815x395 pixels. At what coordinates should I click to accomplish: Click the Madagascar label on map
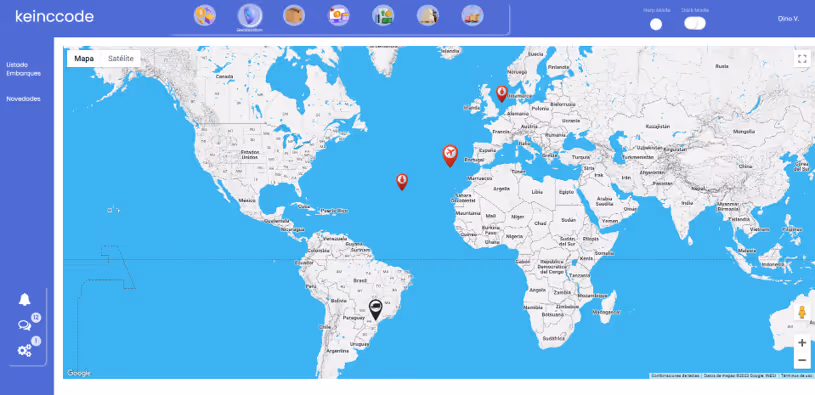[x=607, y=312]
